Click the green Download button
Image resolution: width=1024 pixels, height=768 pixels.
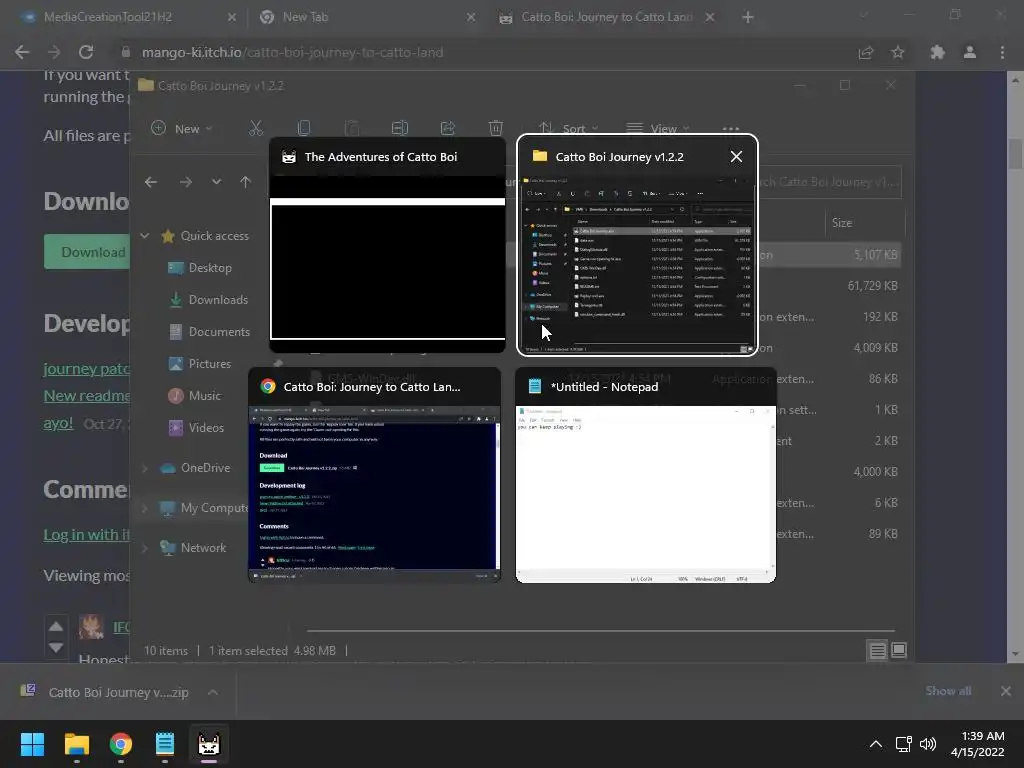[87, 252]
